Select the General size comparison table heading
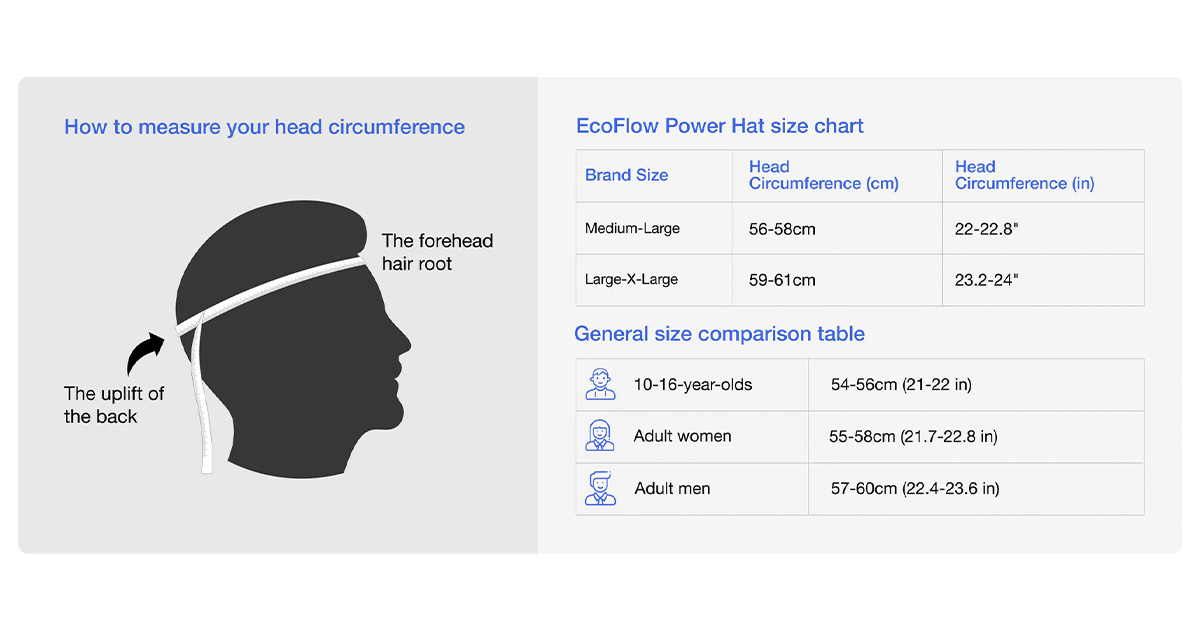The width and height of the screenshot is (1200, 630). click(720, 334)
